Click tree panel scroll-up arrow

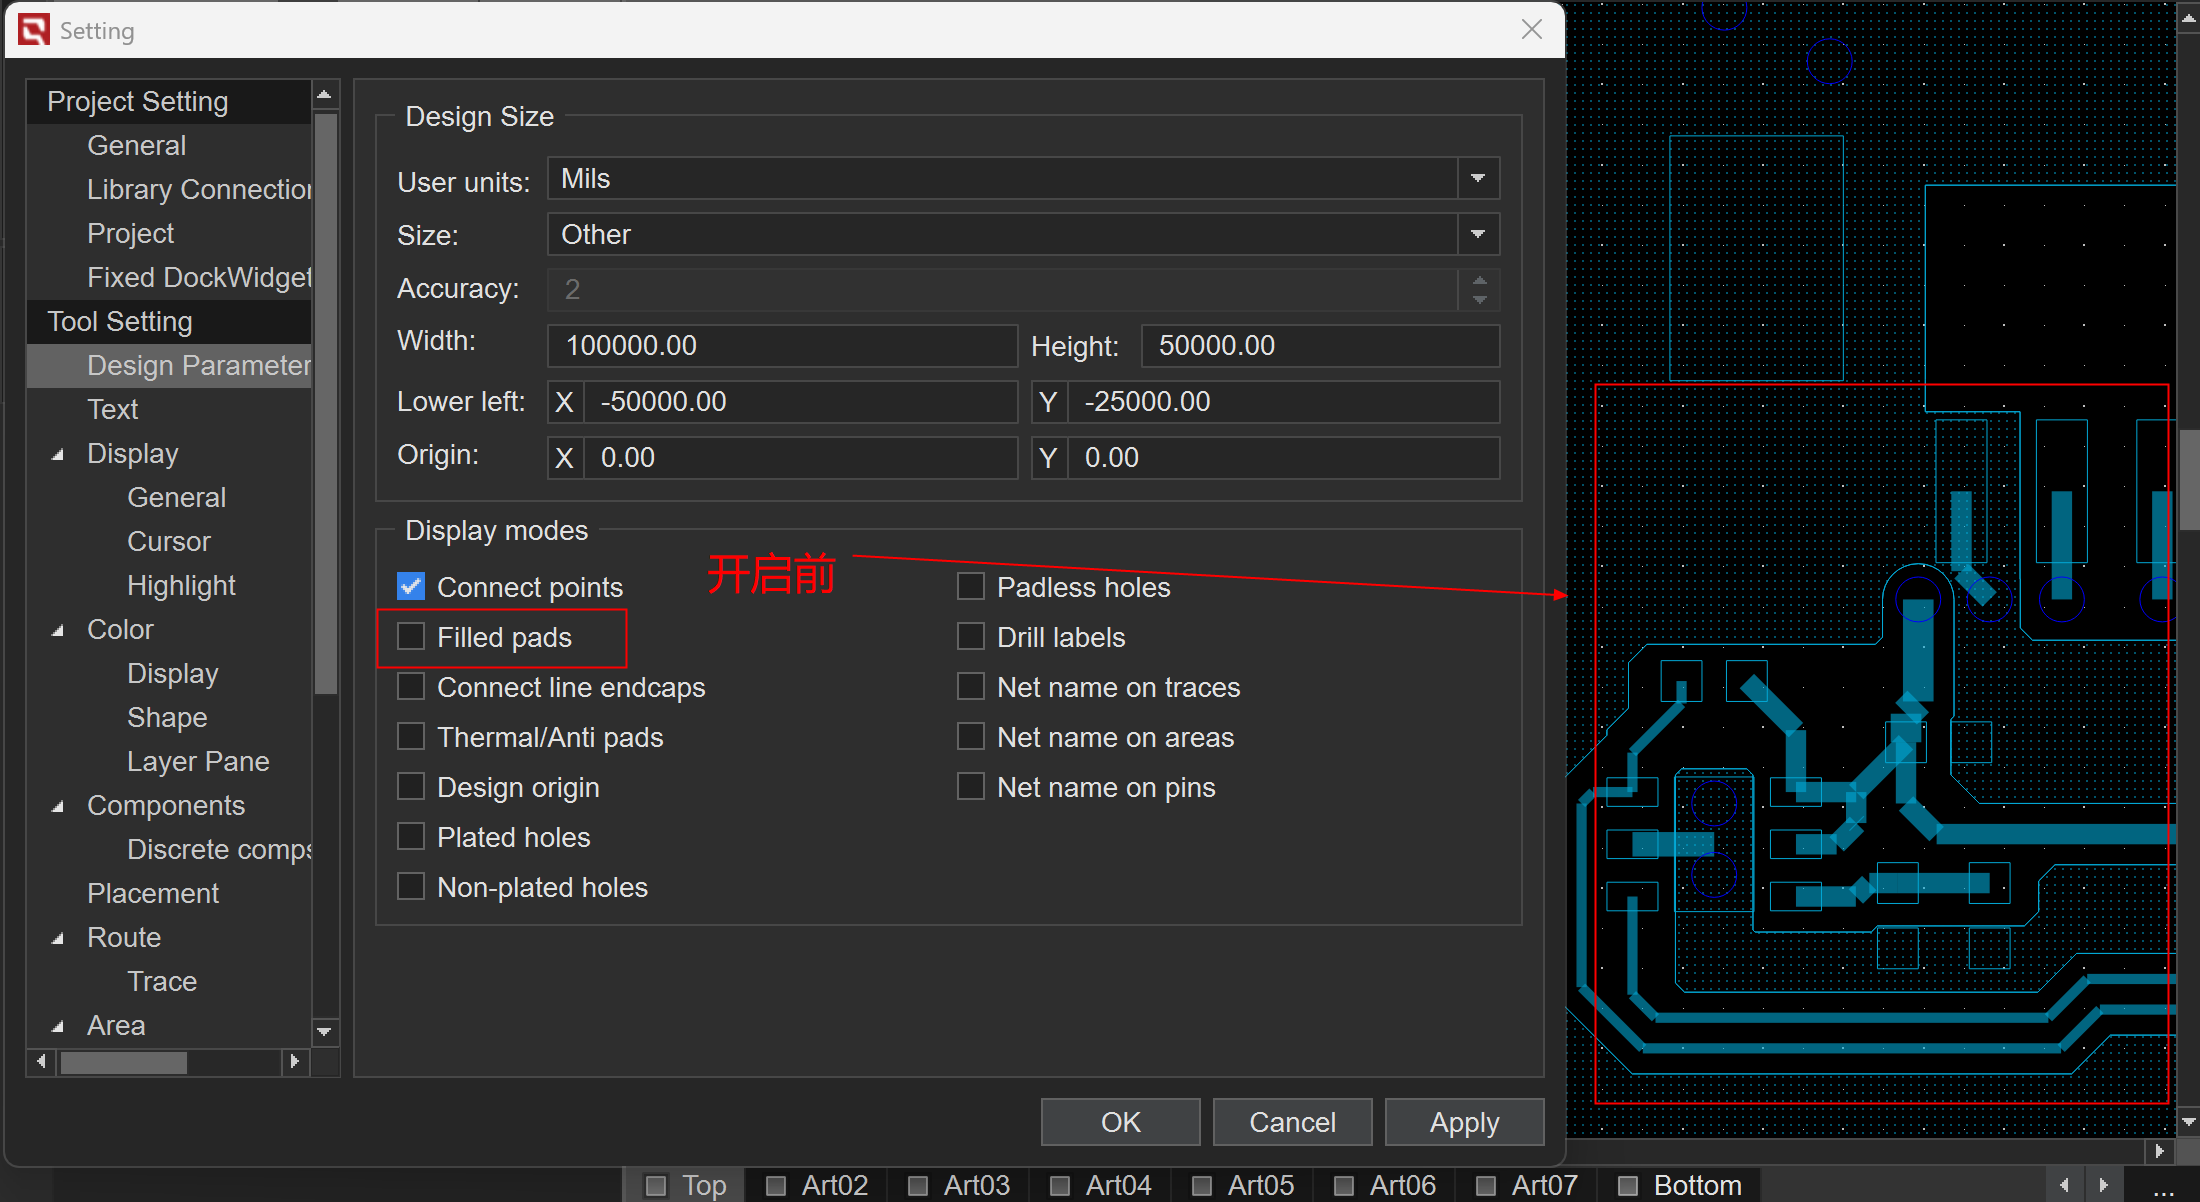point(324,95)
